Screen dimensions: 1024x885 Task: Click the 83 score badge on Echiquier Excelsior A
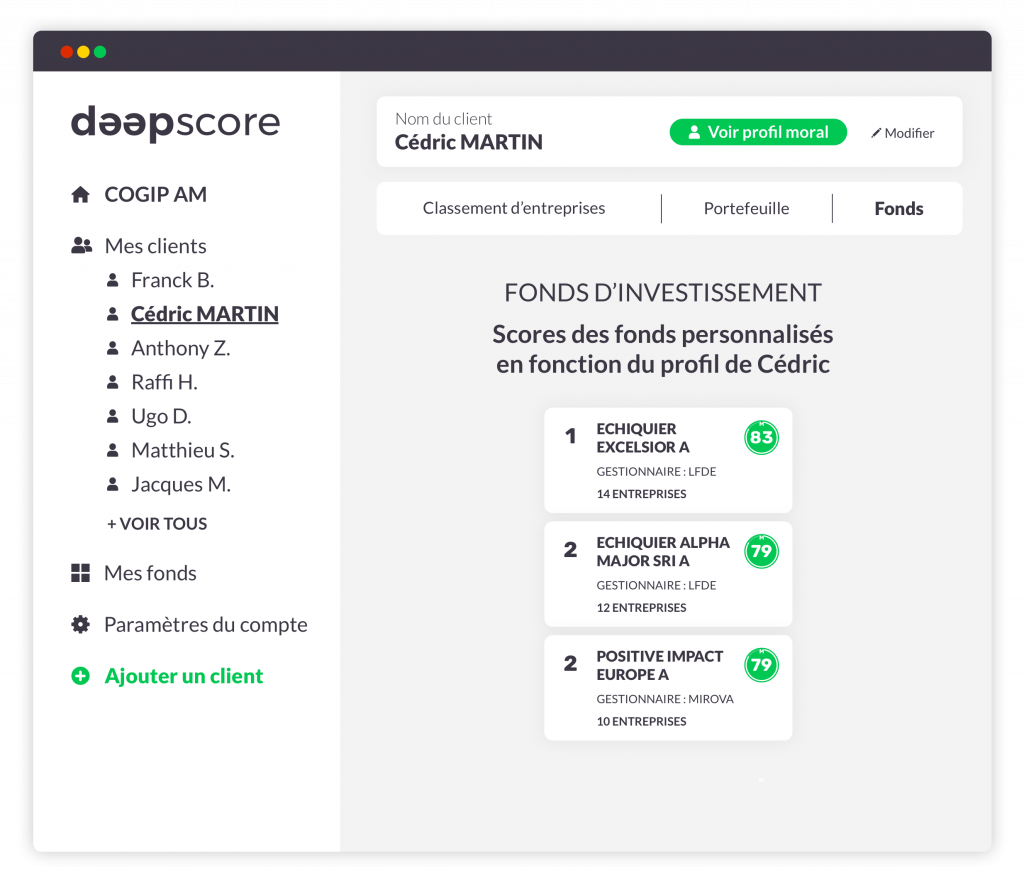[761, 438]
